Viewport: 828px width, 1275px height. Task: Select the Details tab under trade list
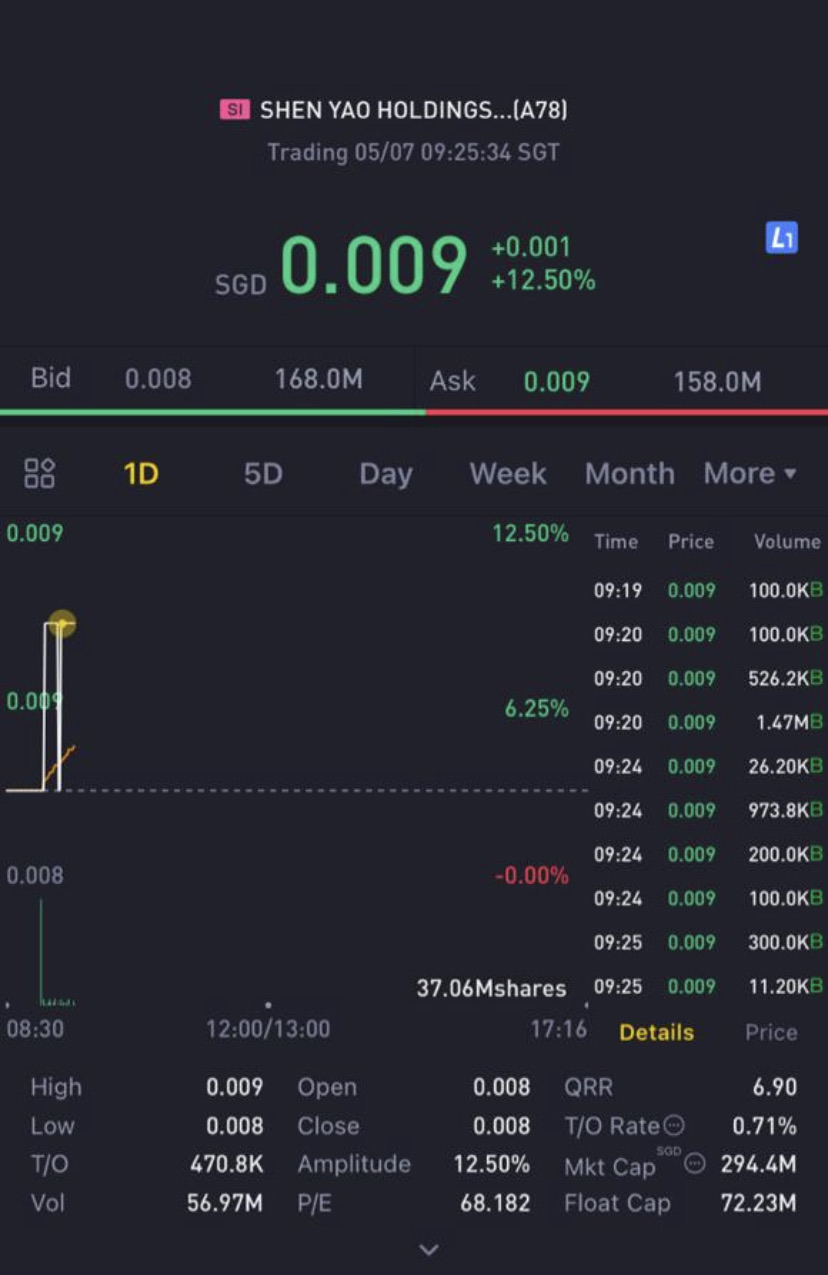click(x=656, y=1032)
